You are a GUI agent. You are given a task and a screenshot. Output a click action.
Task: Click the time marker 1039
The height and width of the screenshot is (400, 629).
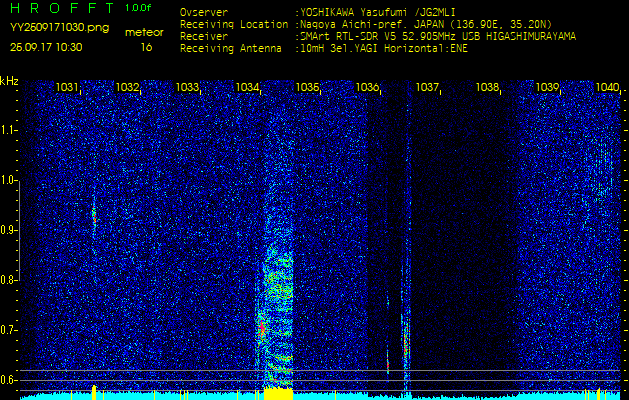(547, 87)
